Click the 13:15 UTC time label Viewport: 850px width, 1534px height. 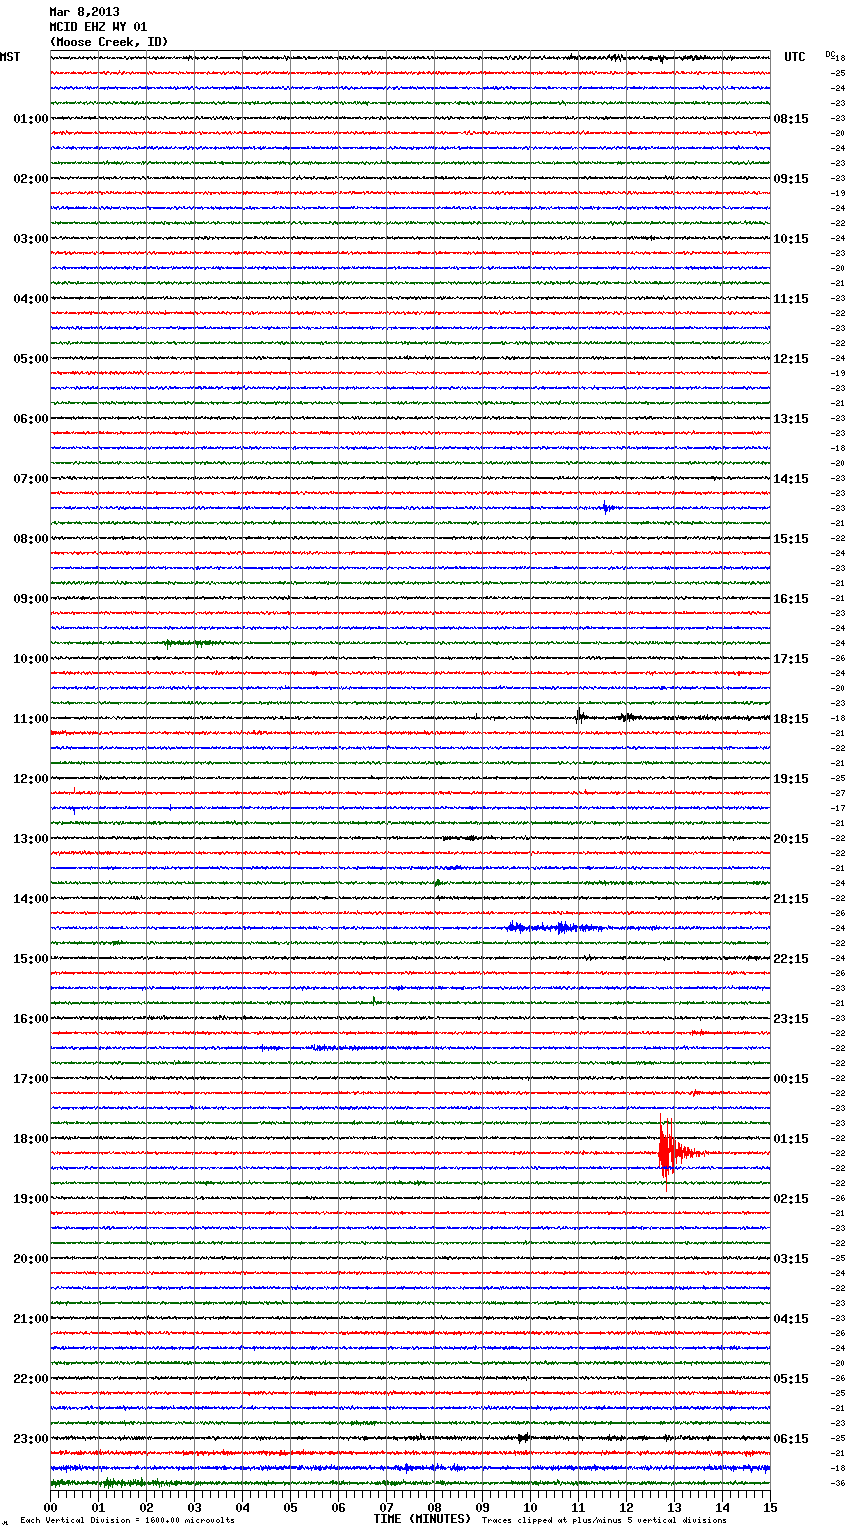point(791,419)
